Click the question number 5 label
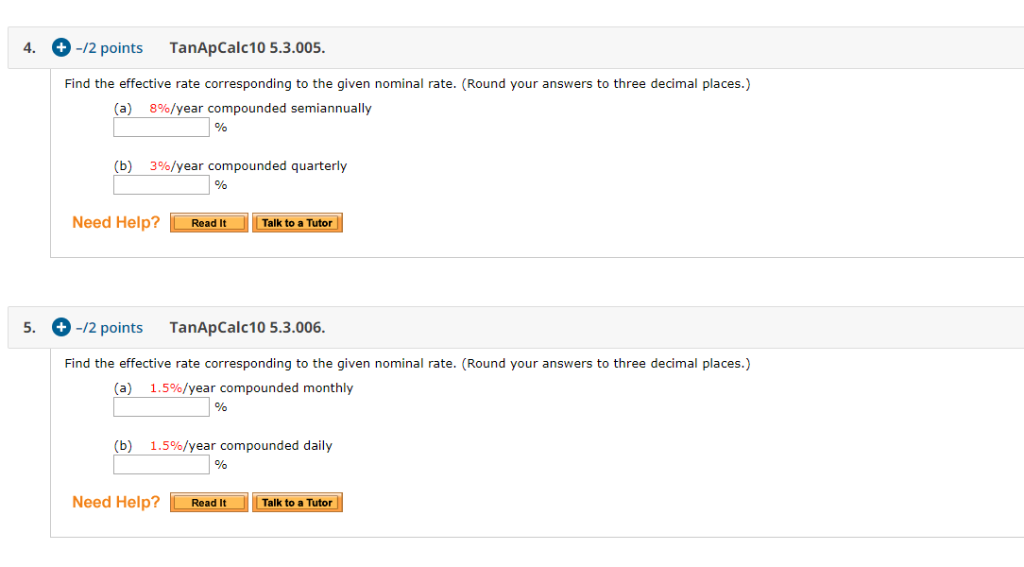1024x567 pixels. (29, 327)
